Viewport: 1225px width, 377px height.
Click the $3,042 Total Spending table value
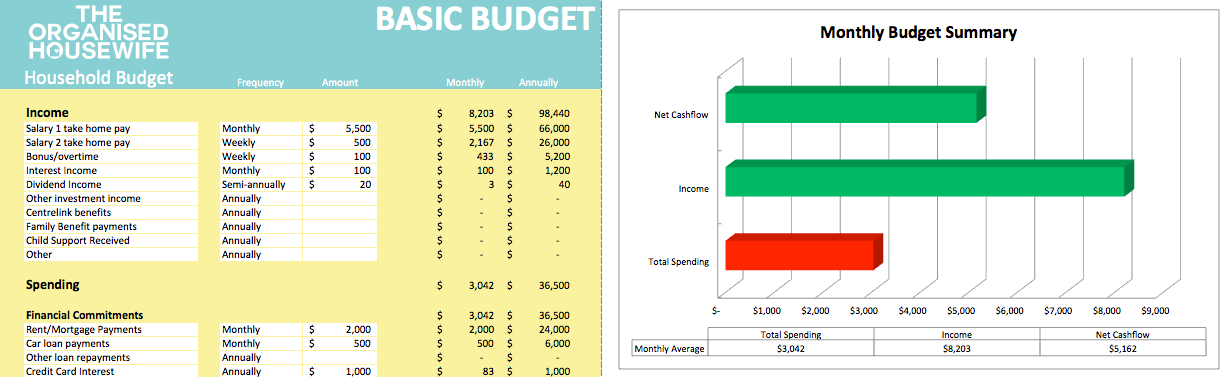[790, 349]
